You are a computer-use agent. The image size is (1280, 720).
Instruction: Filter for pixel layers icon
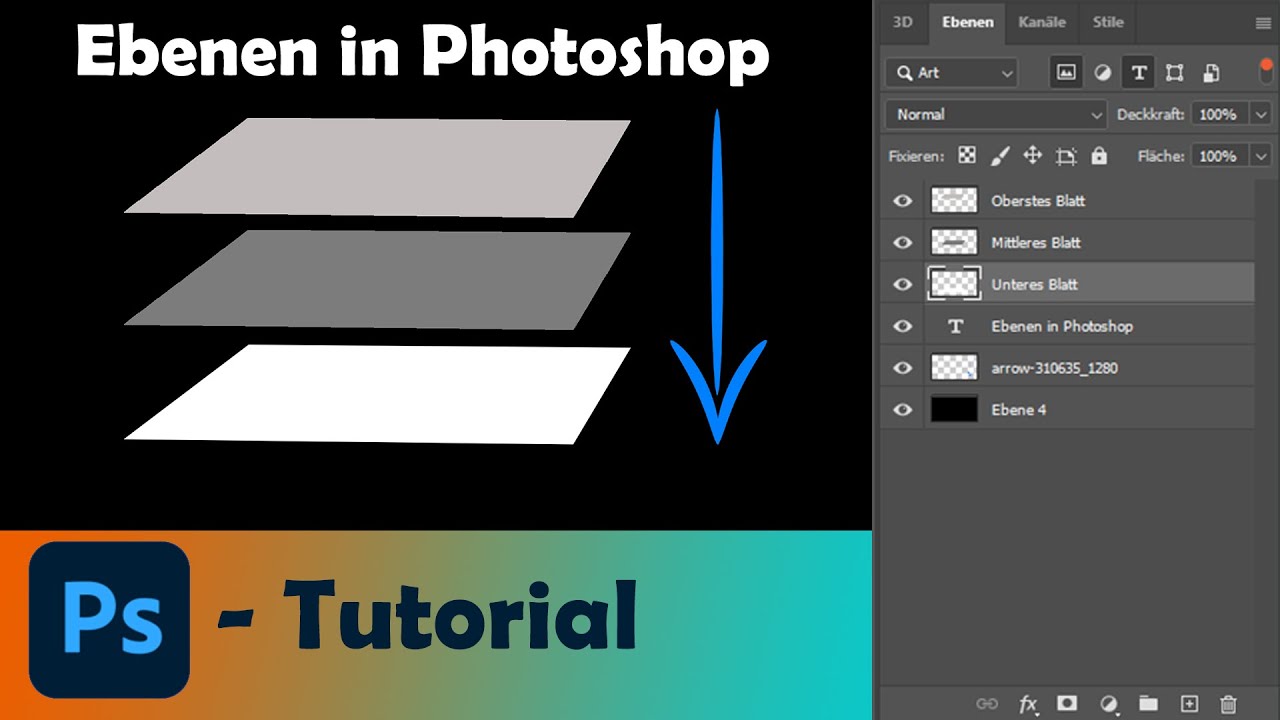pyautogui.click(x=1066, y=73)
